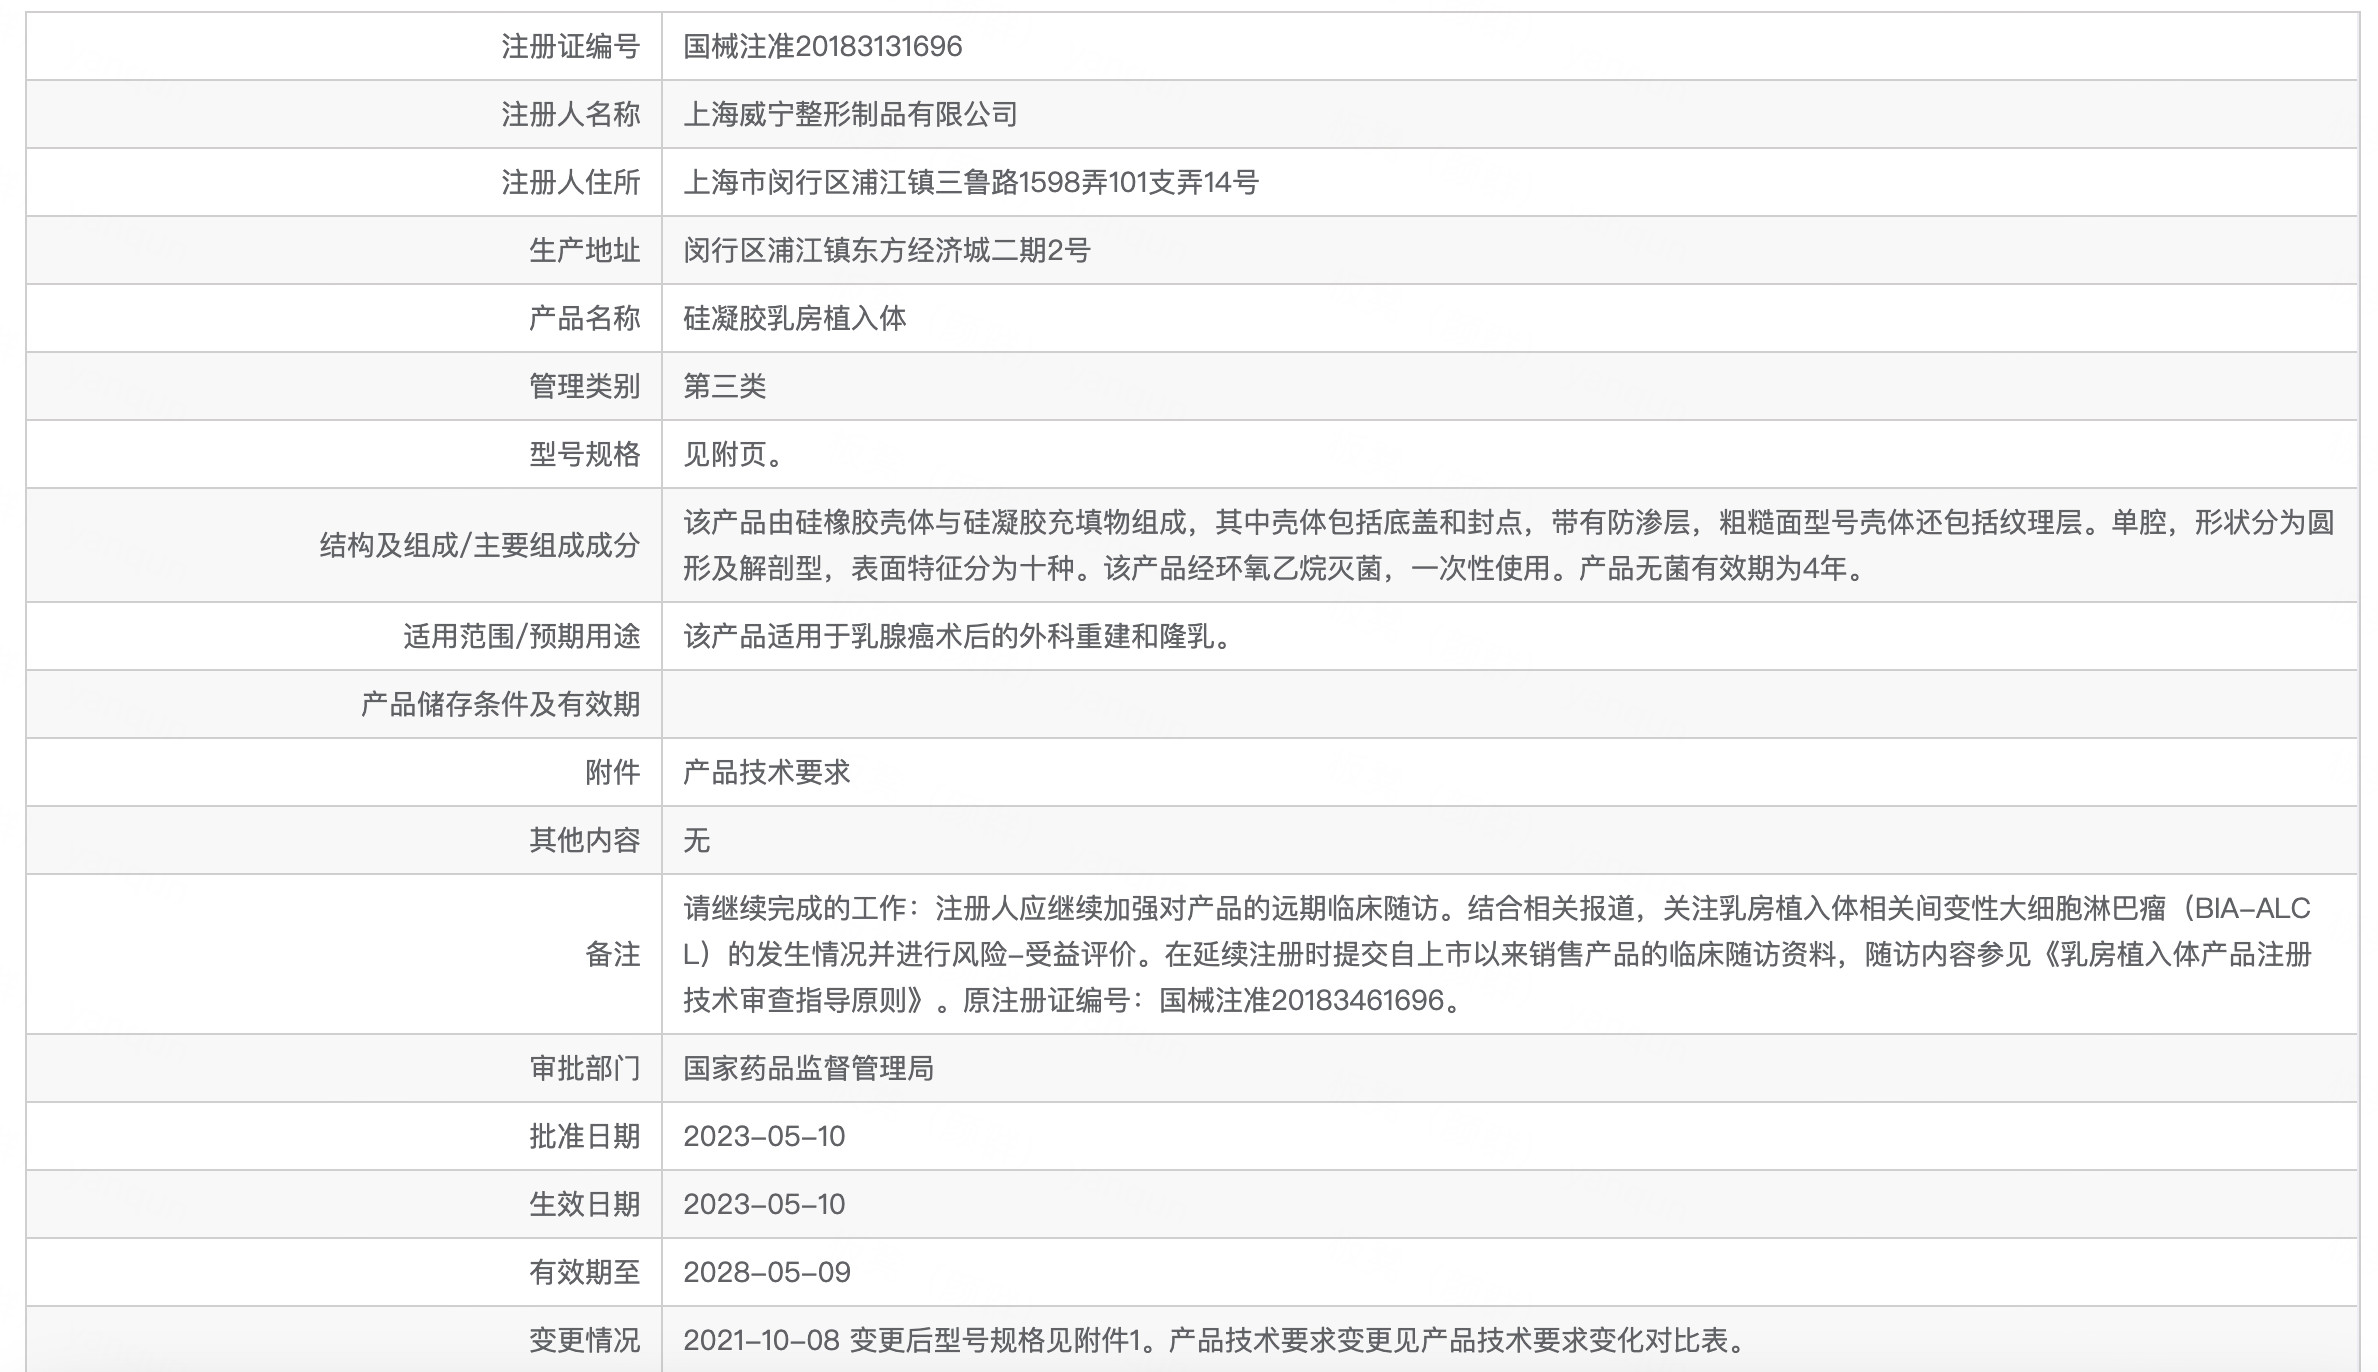
Task: Click the 第三类 management category value
Action: click(724, 387)
